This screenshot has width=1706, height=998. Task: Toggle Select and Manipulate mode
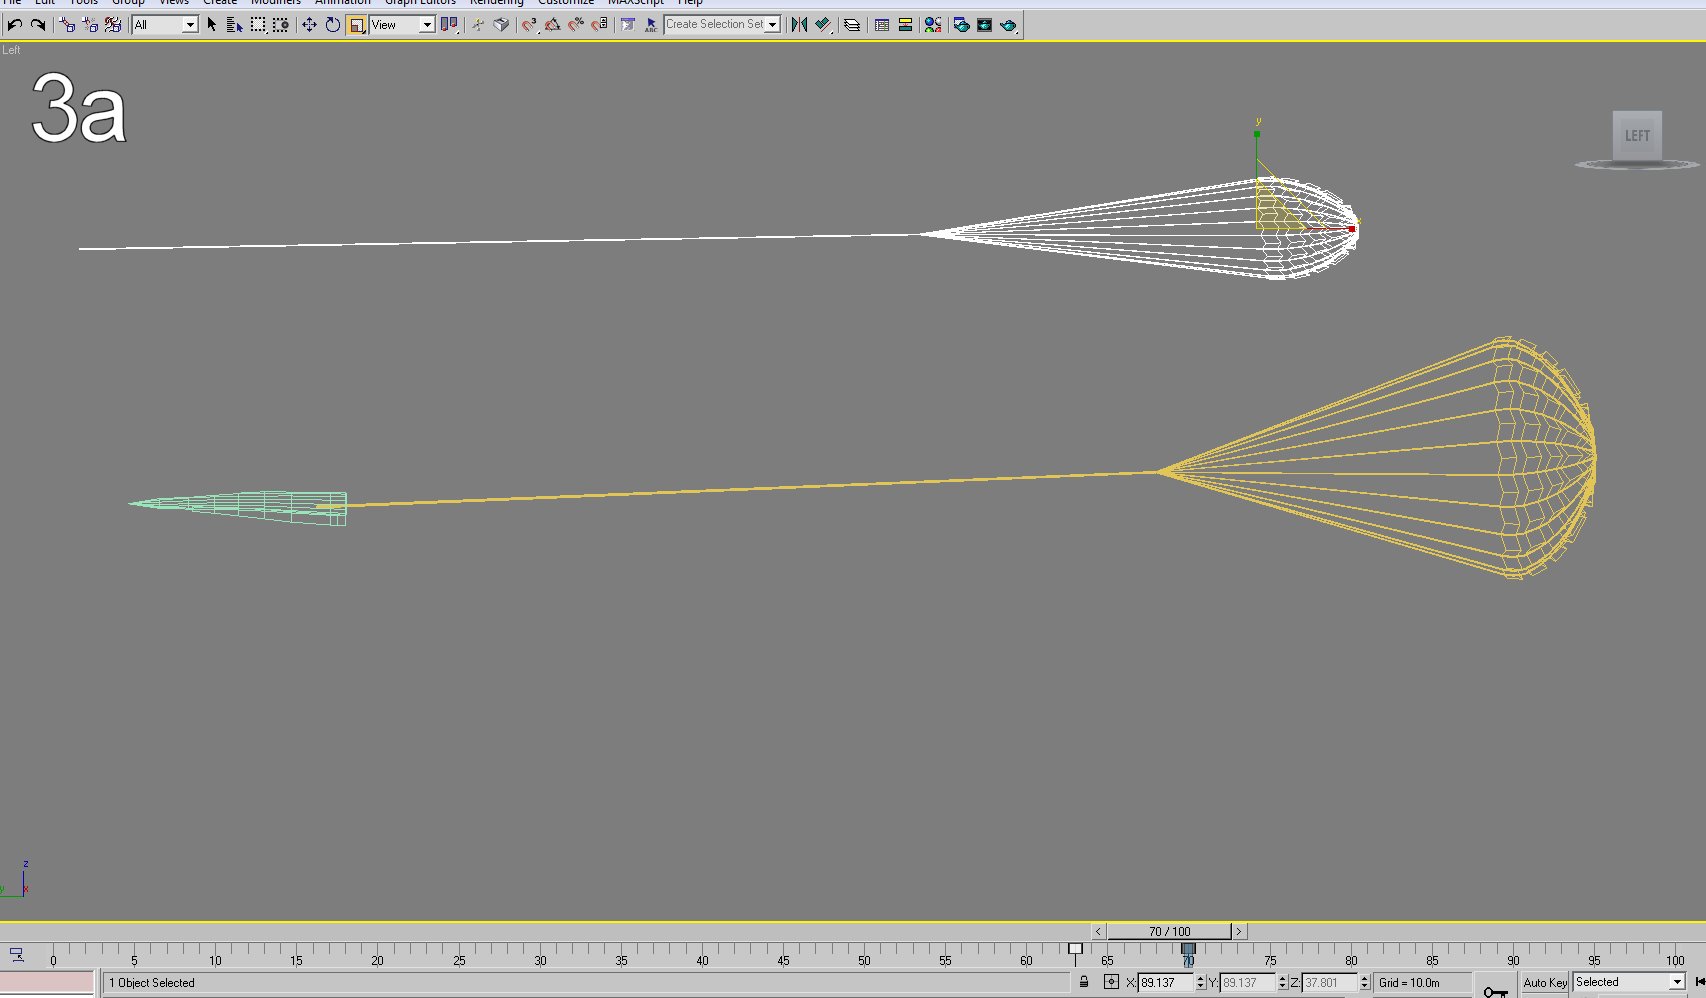[478, 25]
